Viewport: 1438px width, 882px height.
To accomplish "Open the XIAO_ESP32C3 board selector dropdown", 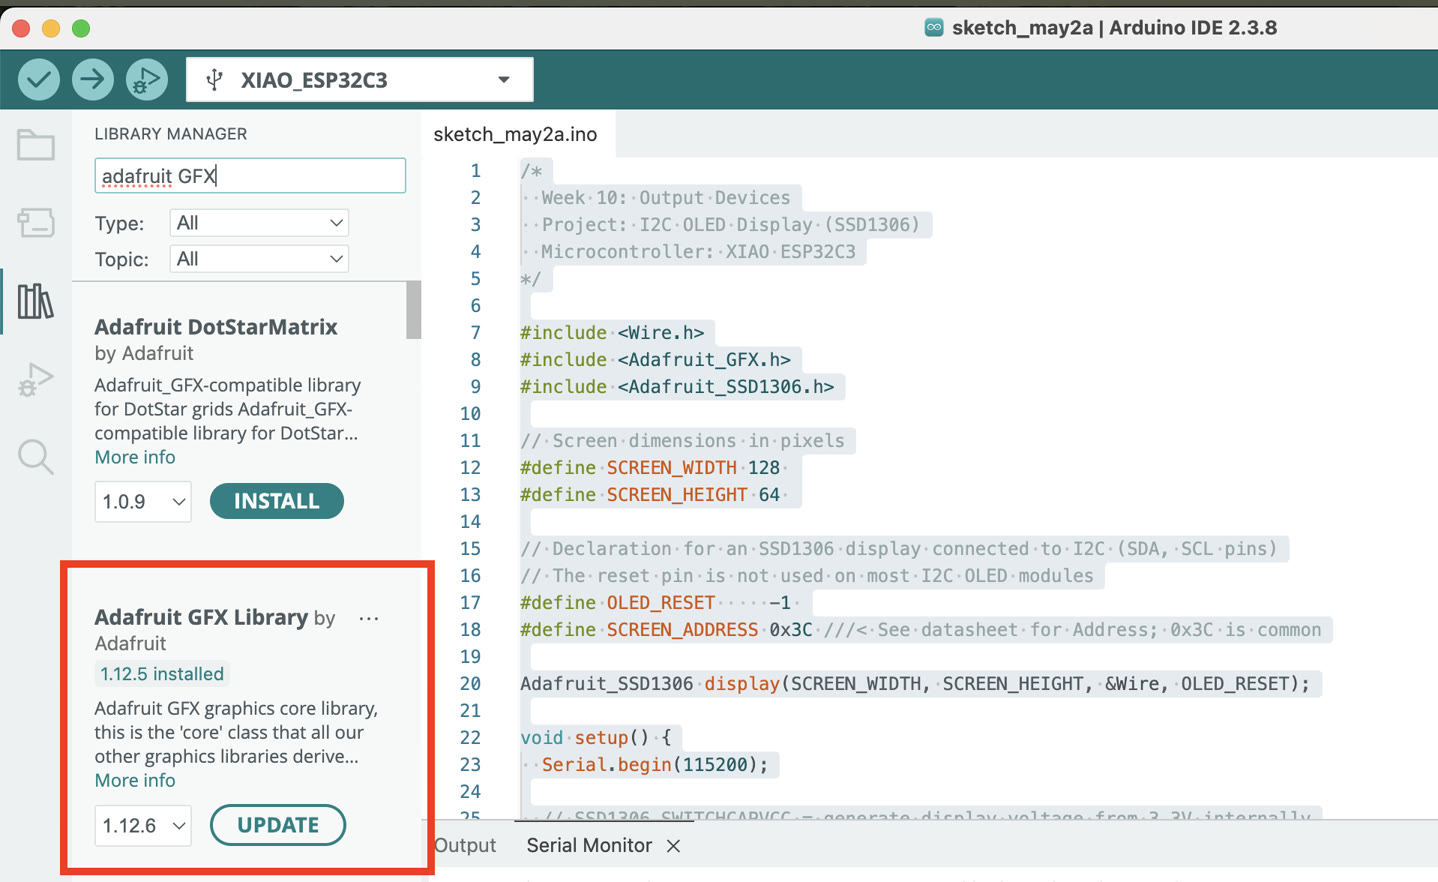I will (x=360, y=80).
